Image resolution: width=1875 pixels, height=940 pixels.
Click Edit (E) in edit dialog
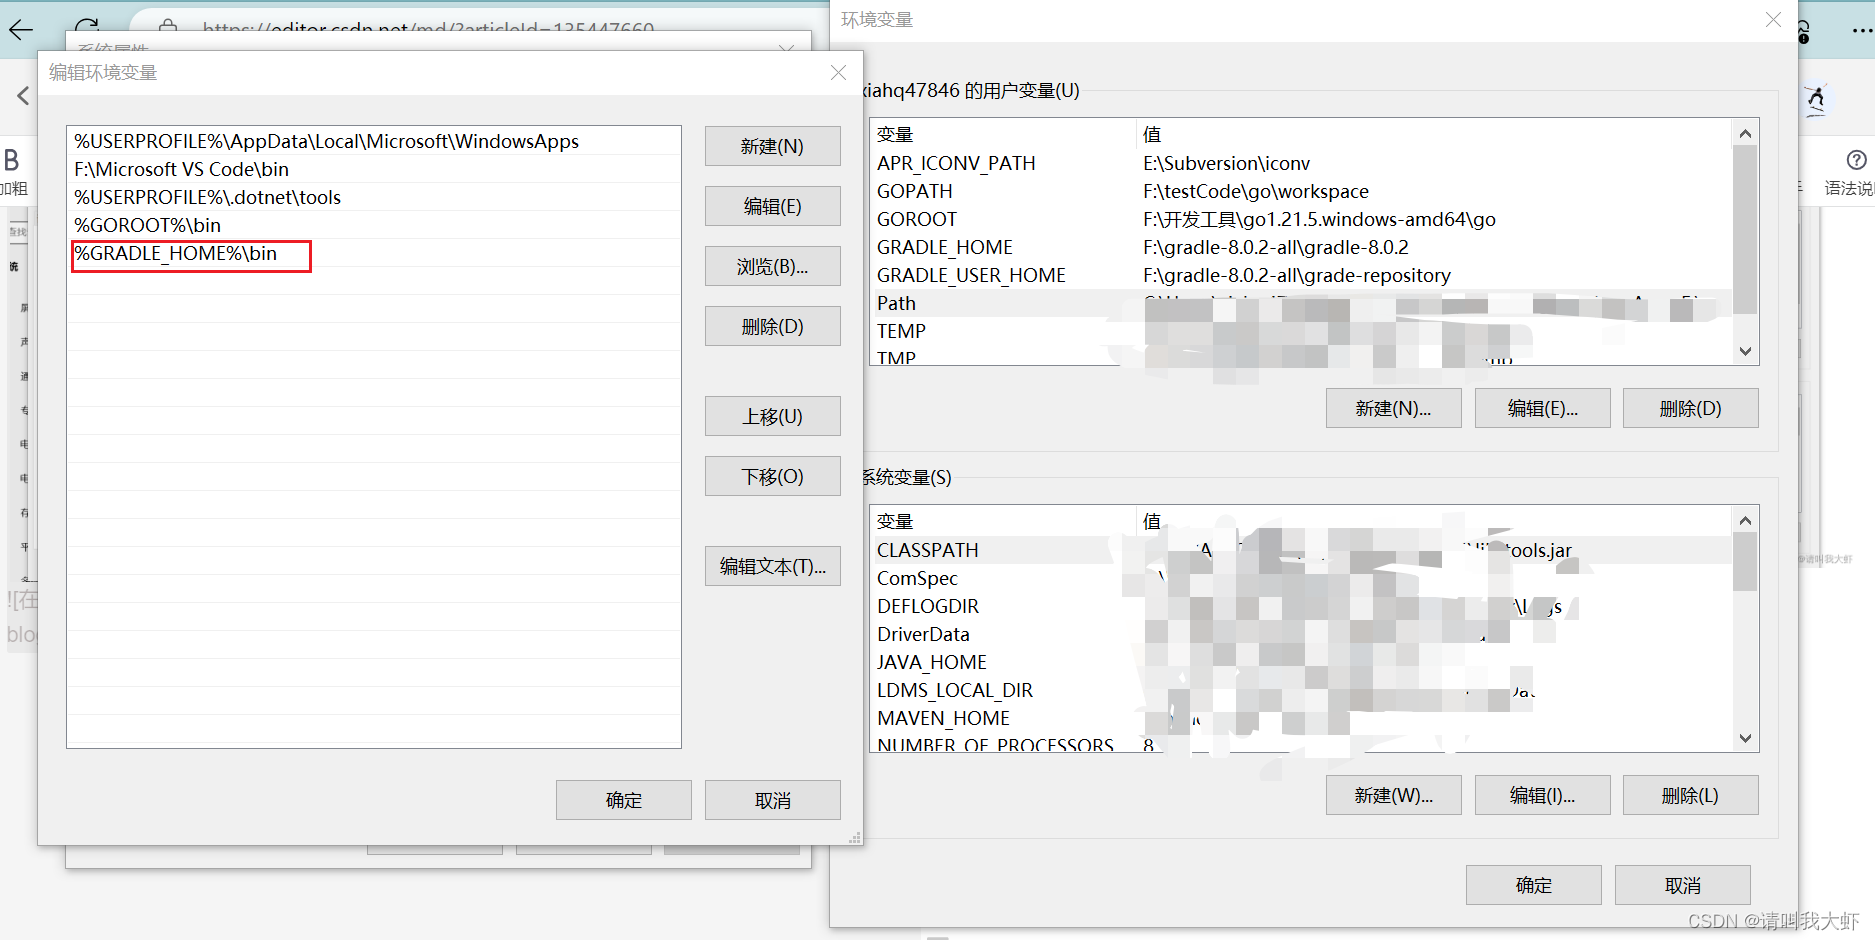[x=772, y=206]
